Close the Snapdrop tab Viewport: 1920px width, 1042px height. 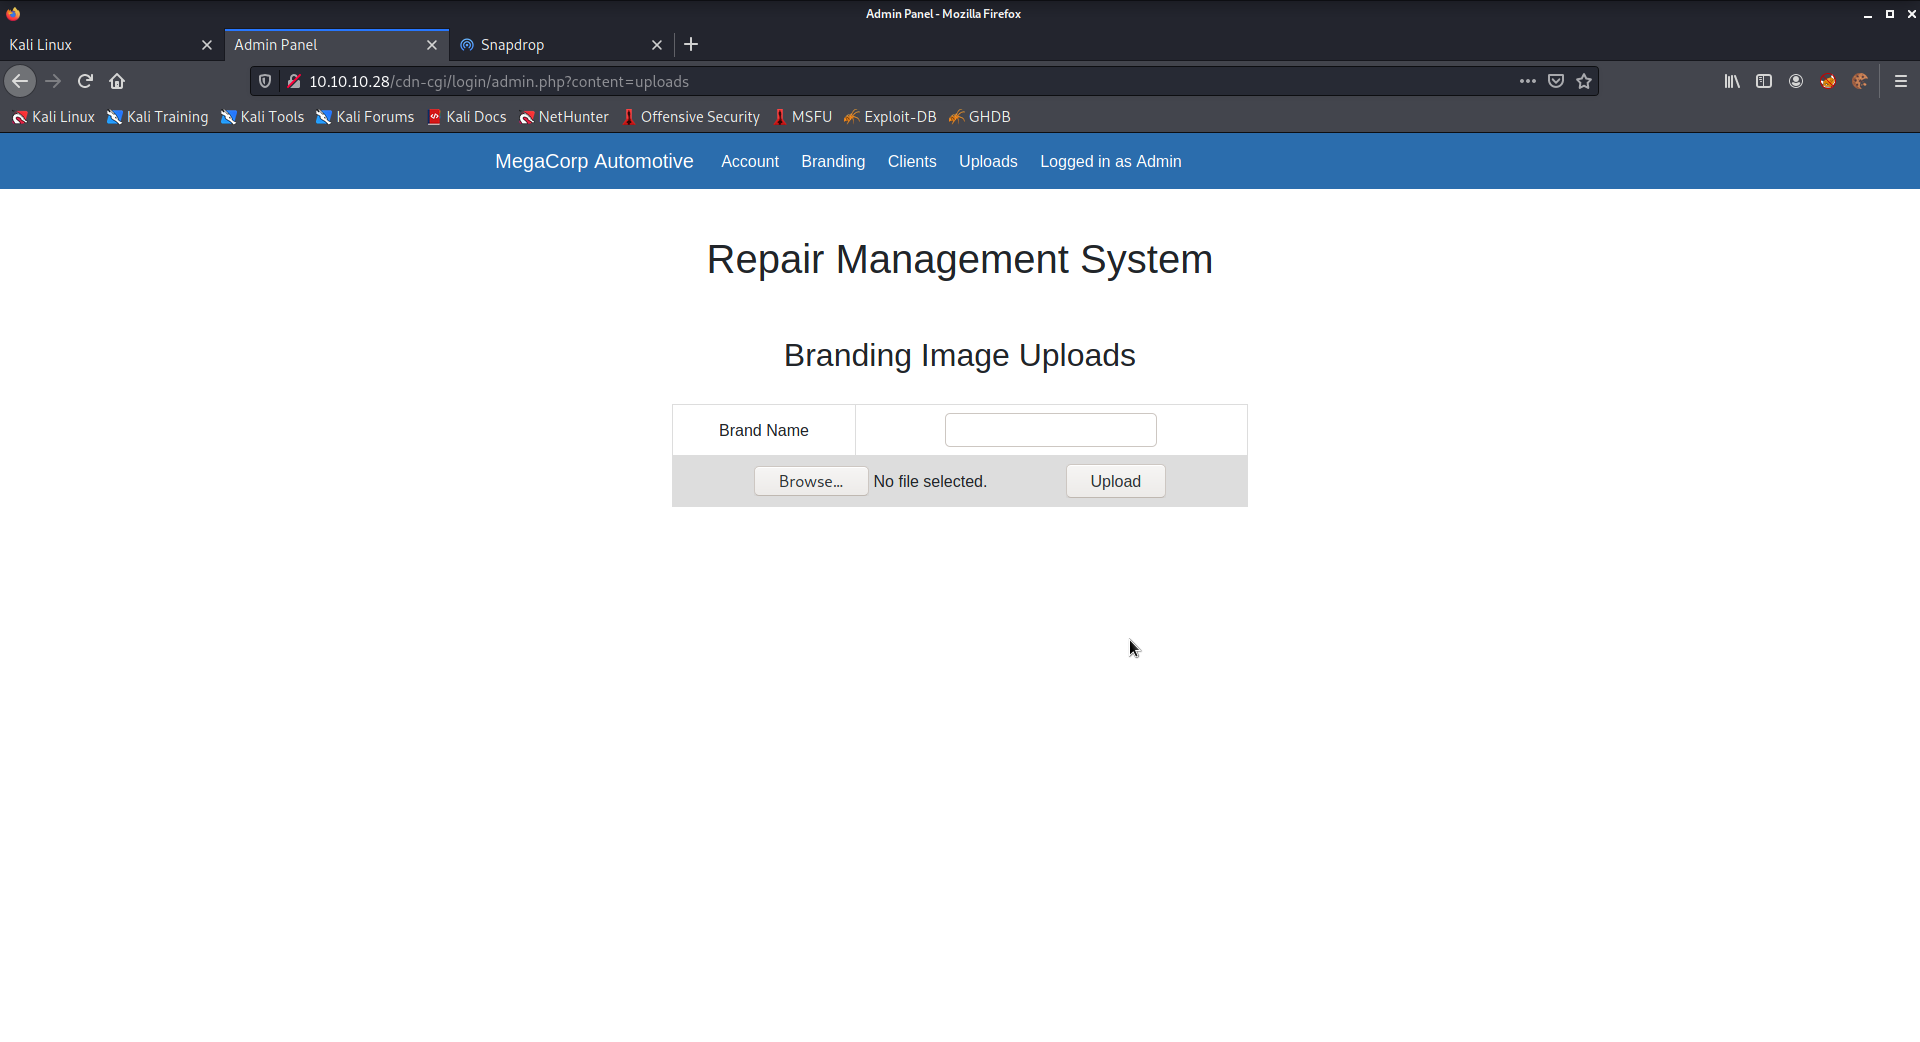tap(657, 45)
